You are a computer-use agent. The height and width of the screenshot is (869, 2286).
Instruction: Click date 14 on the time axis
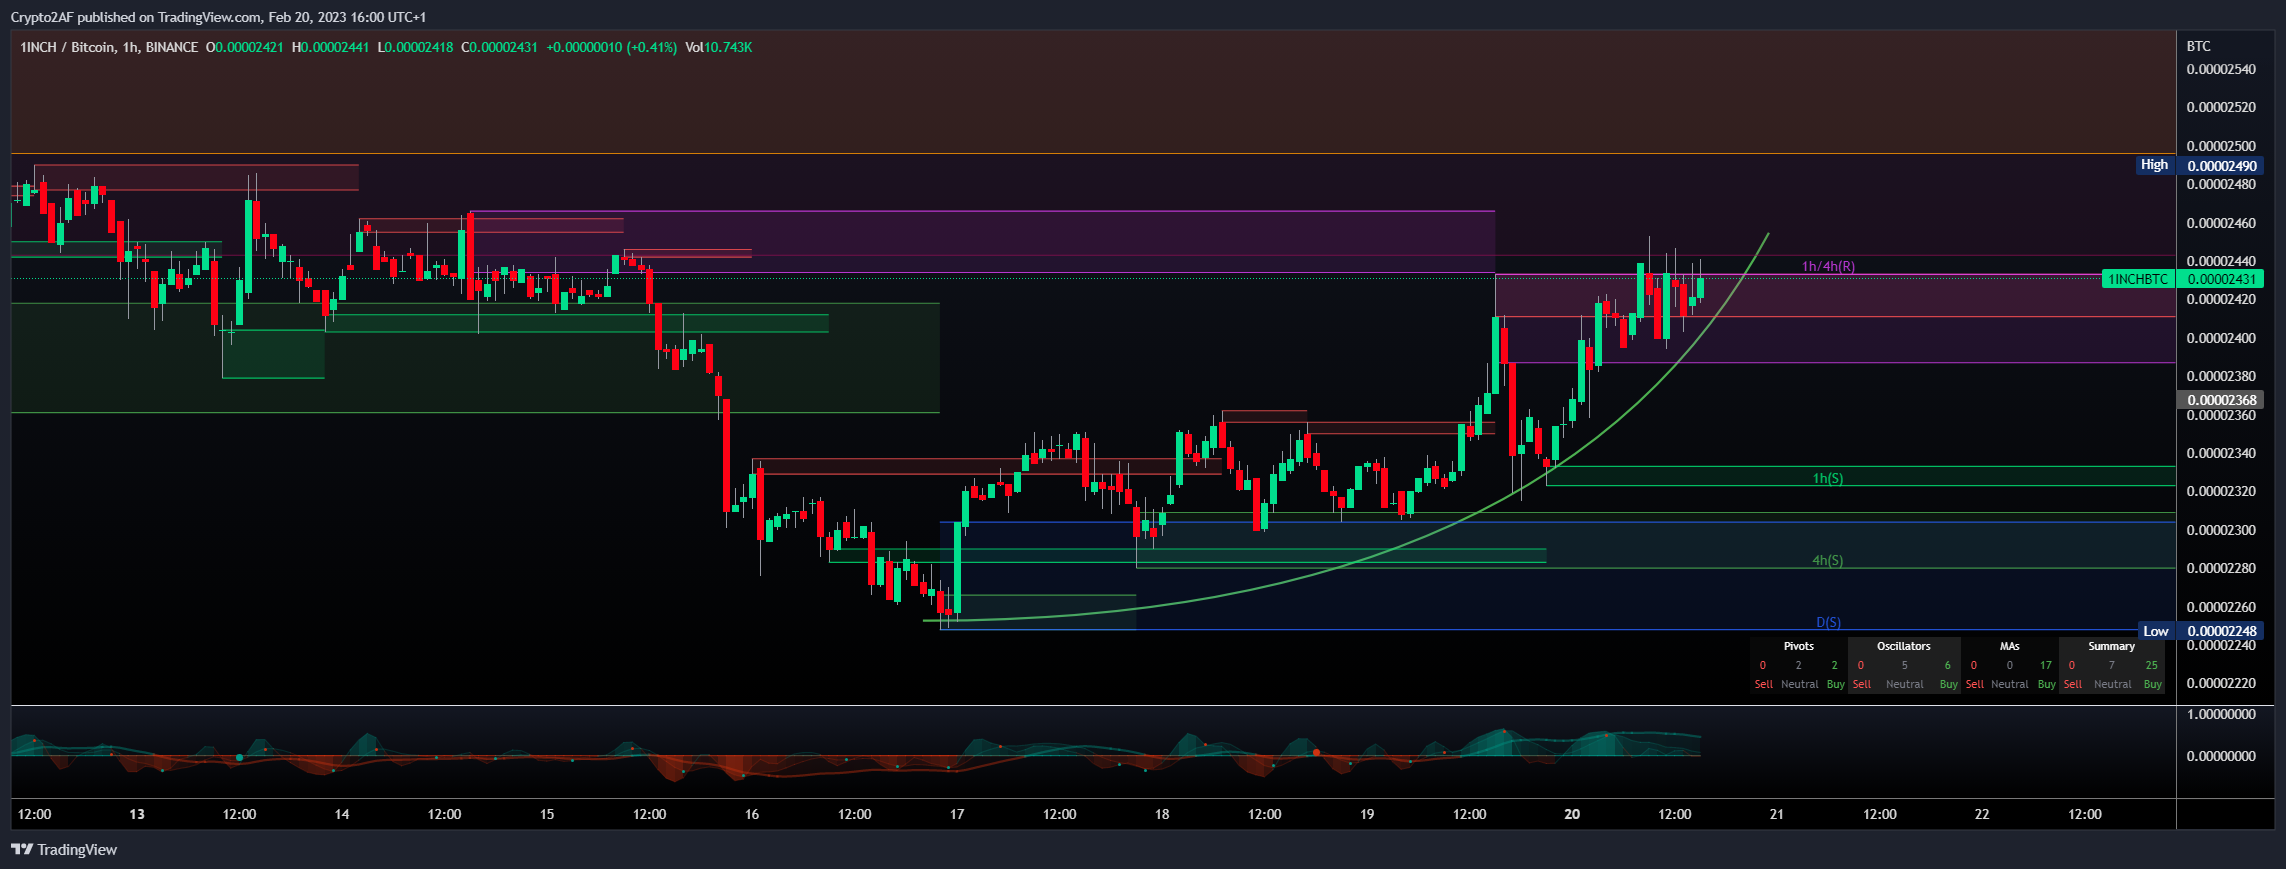[342, 814]
